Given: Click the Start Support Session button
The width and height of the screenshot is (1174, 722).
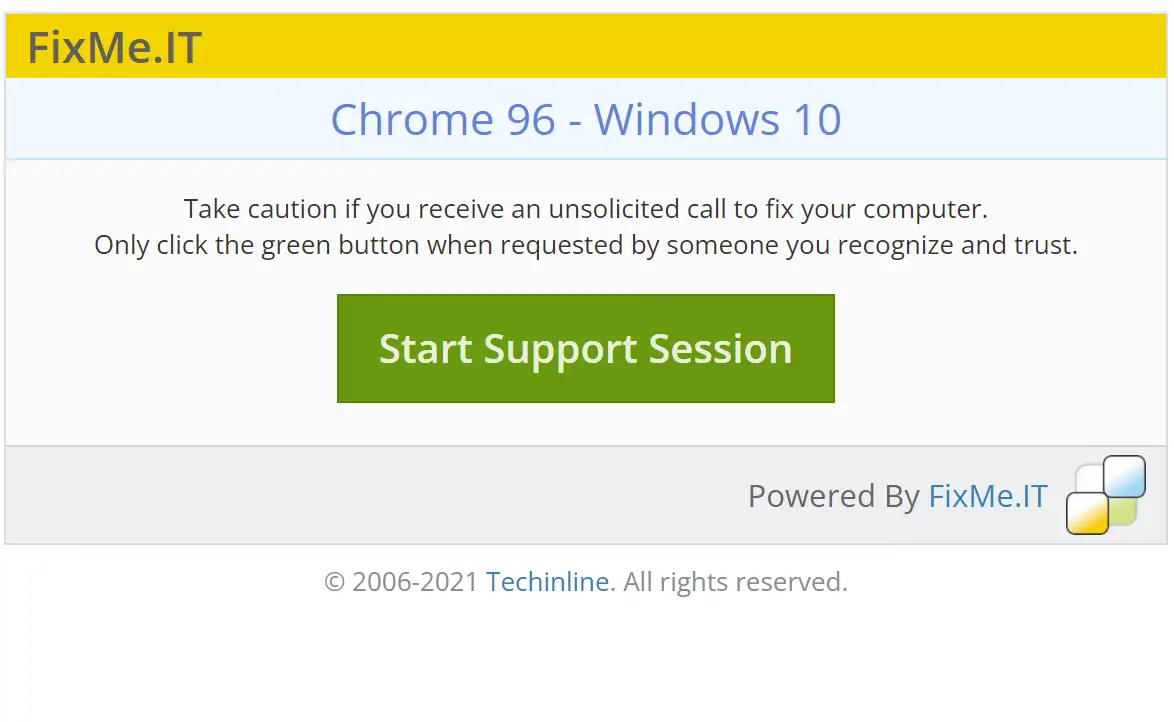Looking at the screenshot, I should coord(586,348).
